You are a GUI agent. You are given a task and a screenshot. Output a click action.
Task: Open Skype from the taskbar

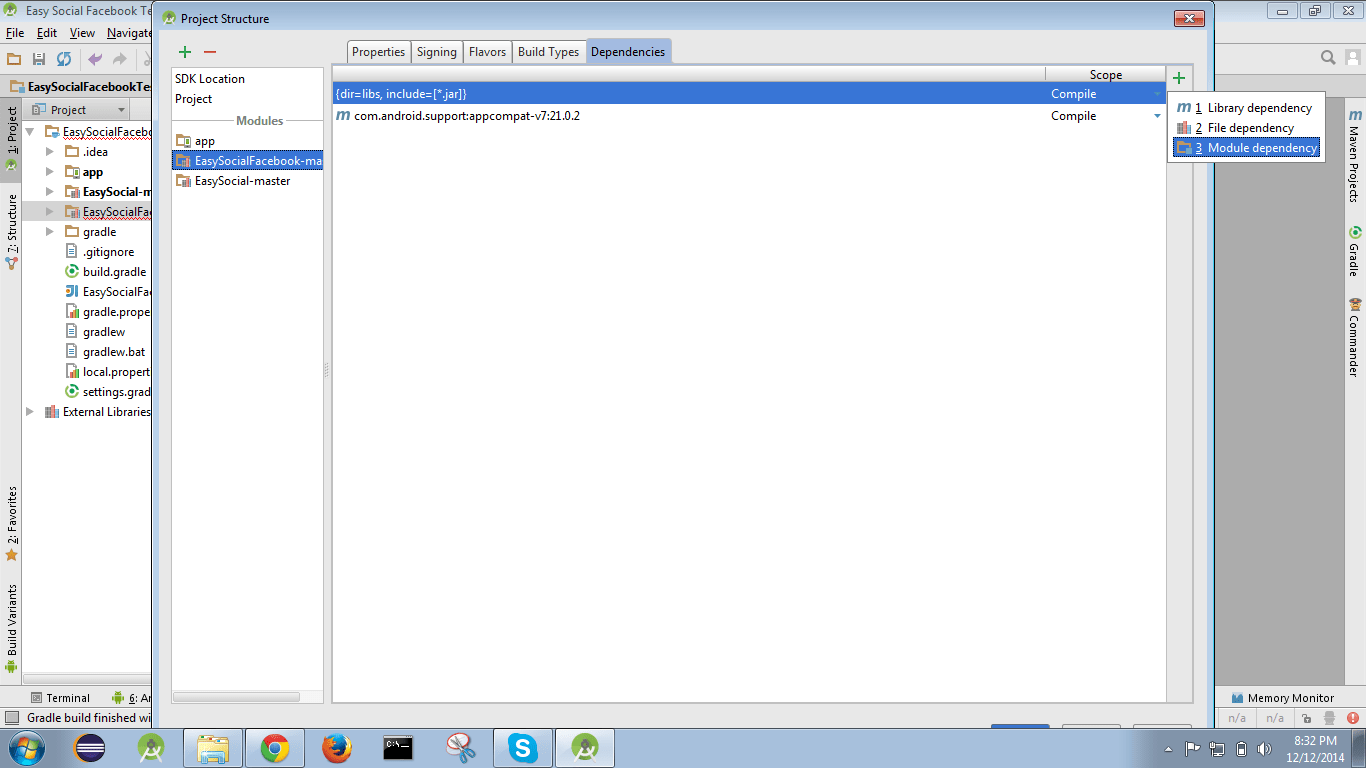pos(522,748)
